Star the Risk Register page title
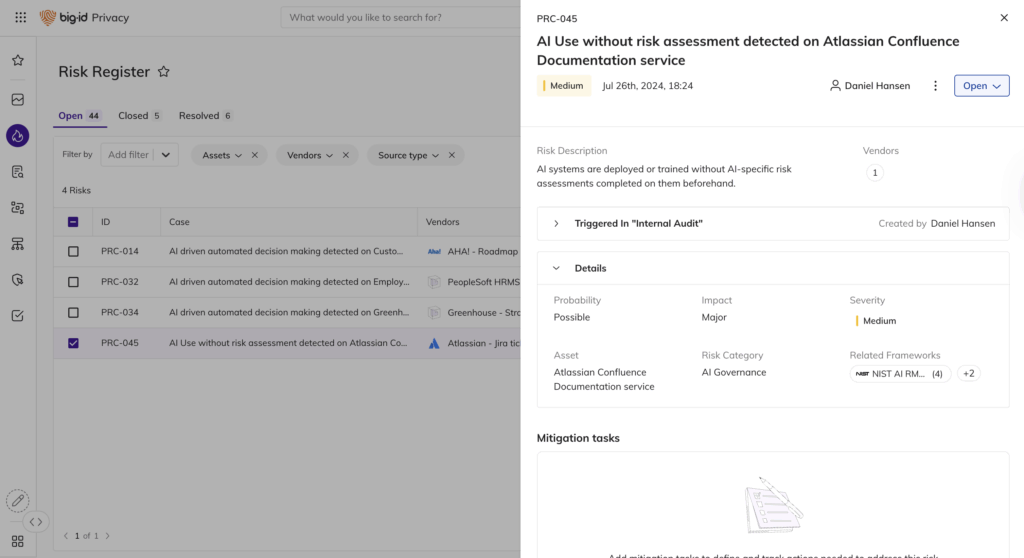The height and width of the screenshot is (558, 1024). (x=164, y=72)
